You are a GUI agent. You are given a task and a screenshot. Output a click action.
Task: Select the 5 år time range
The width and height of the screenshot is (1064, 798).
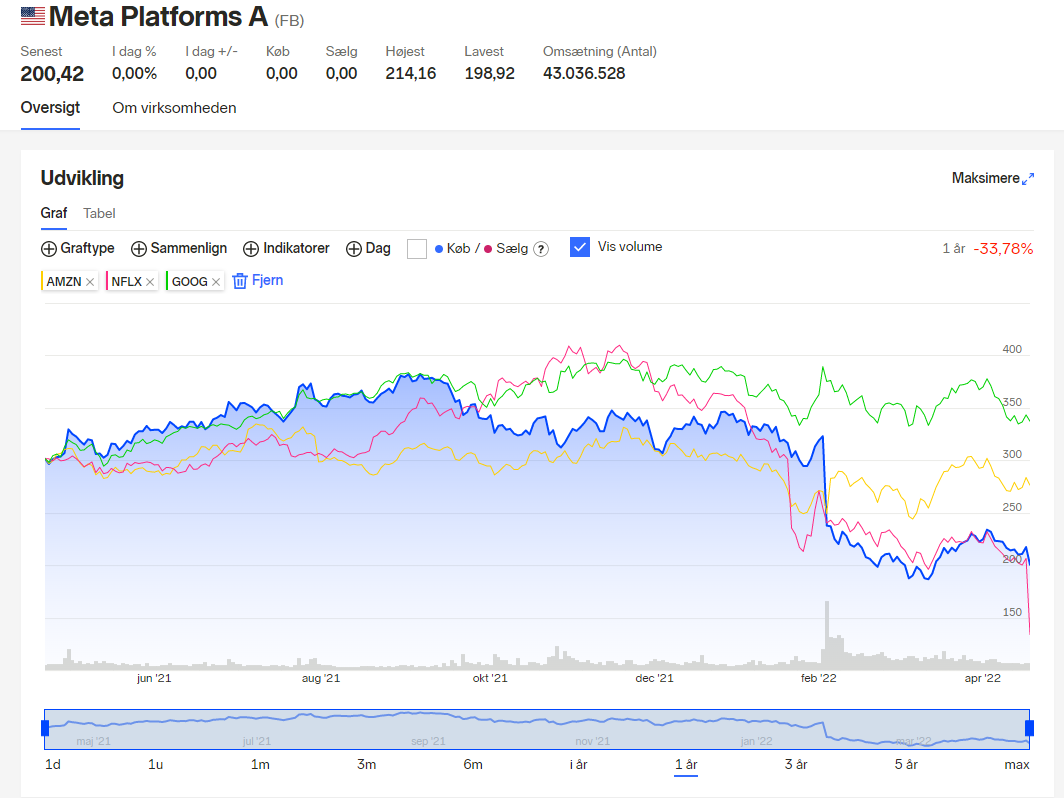(906, 765)
